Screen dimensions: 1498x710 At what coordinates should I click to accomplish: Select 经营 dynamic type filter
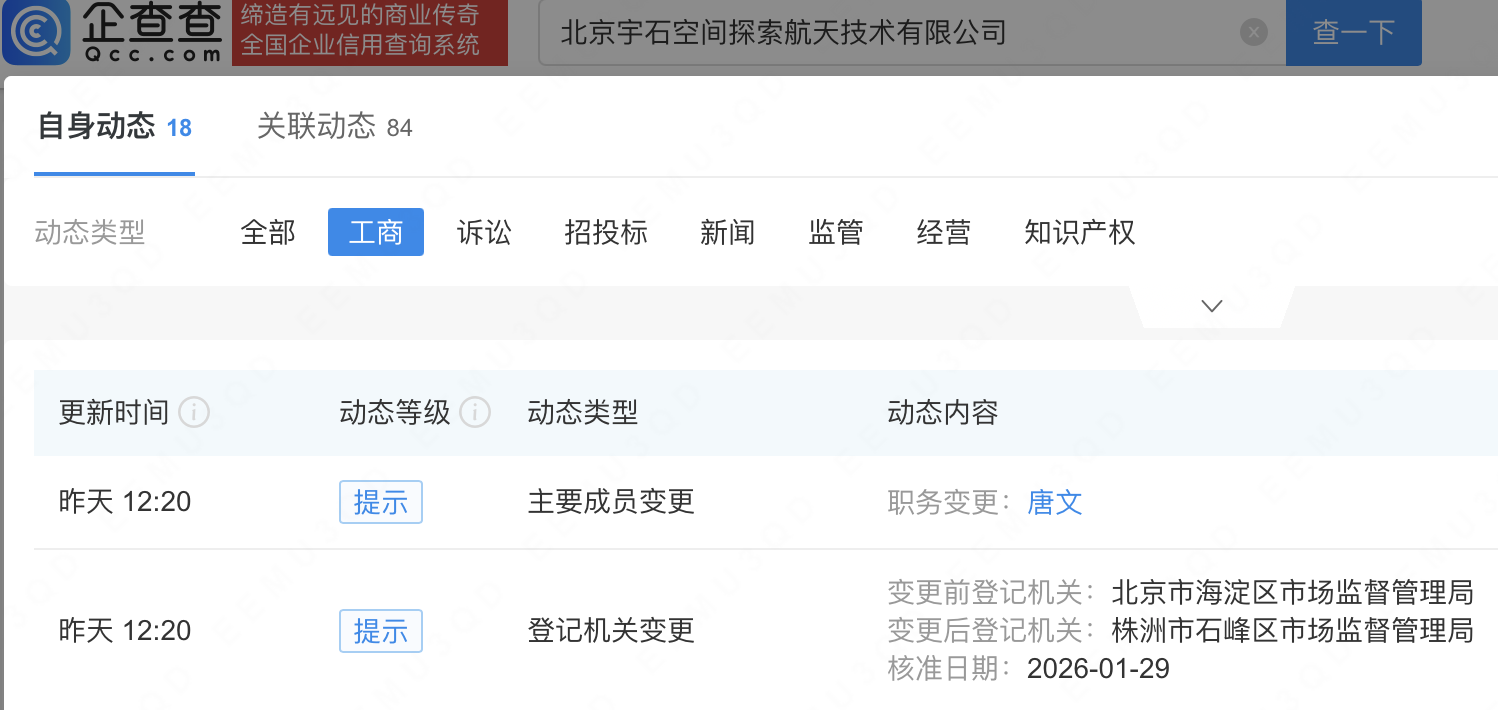coord(944,233)
